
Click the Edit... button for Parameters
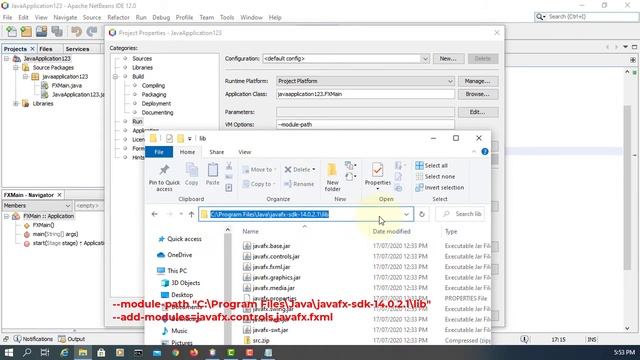478,112
